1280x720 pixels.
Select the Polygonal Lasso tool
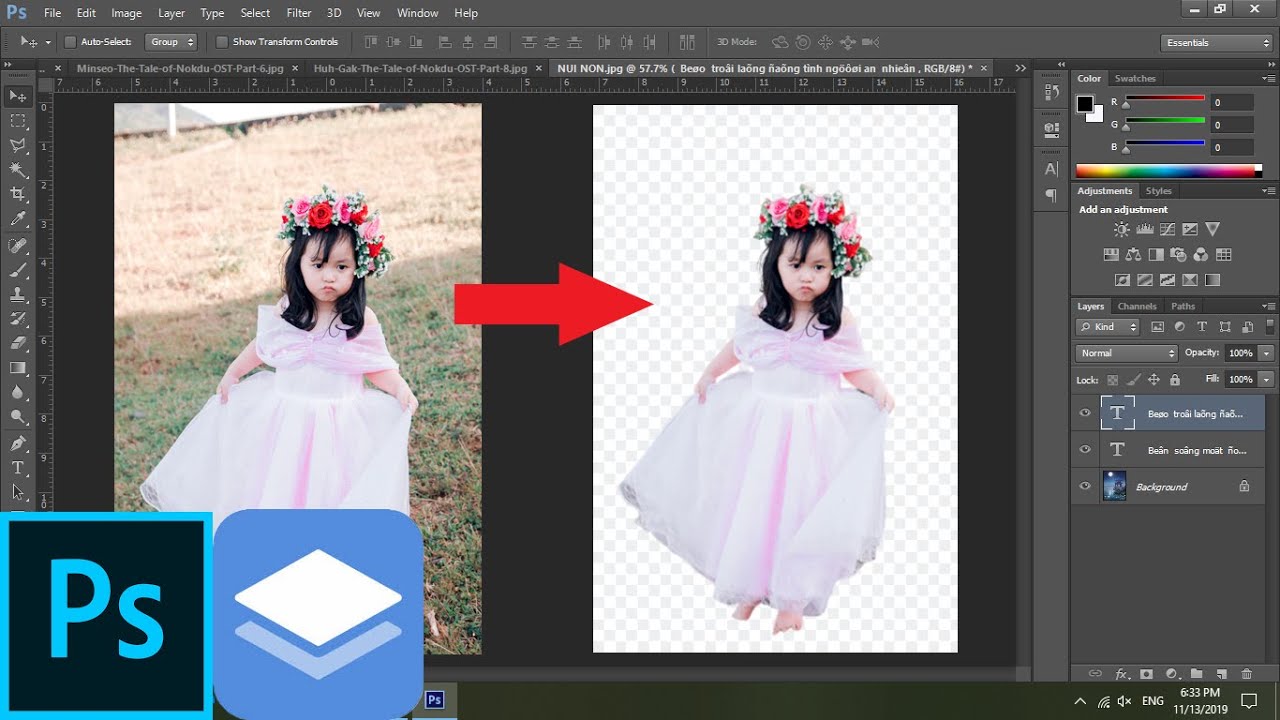point(18,146)
